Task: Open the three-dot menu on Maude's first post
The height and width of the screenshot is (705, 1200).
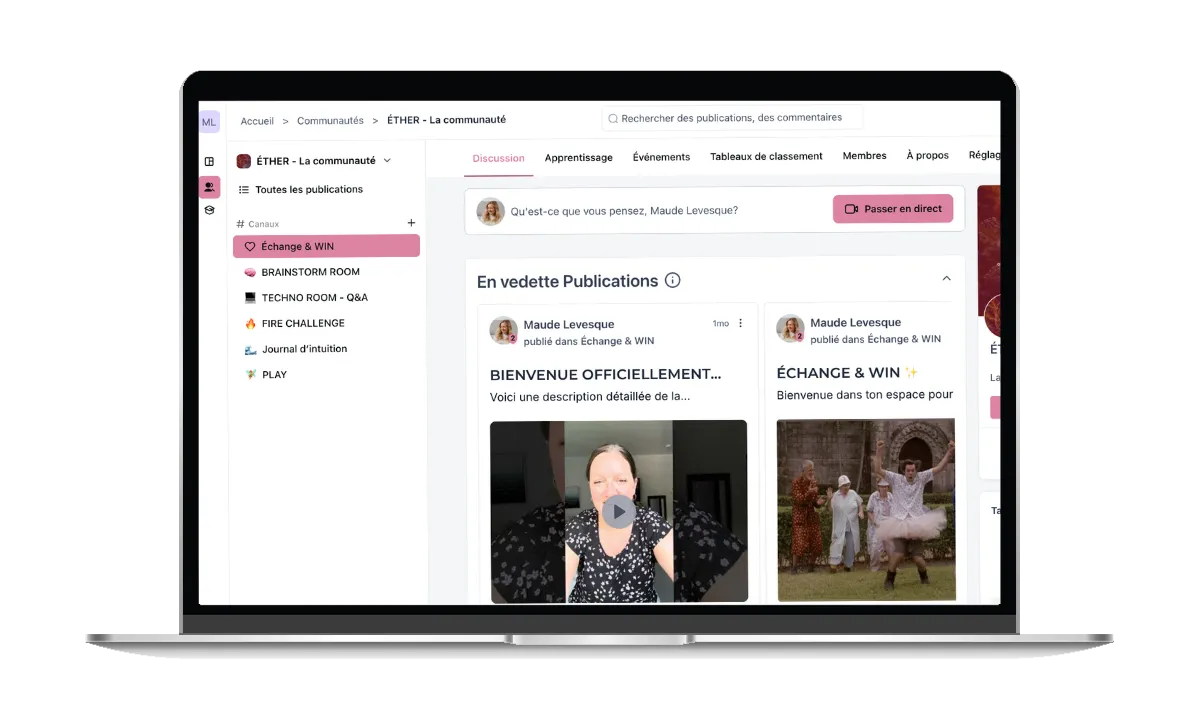Action: click(x=741, y=323)
